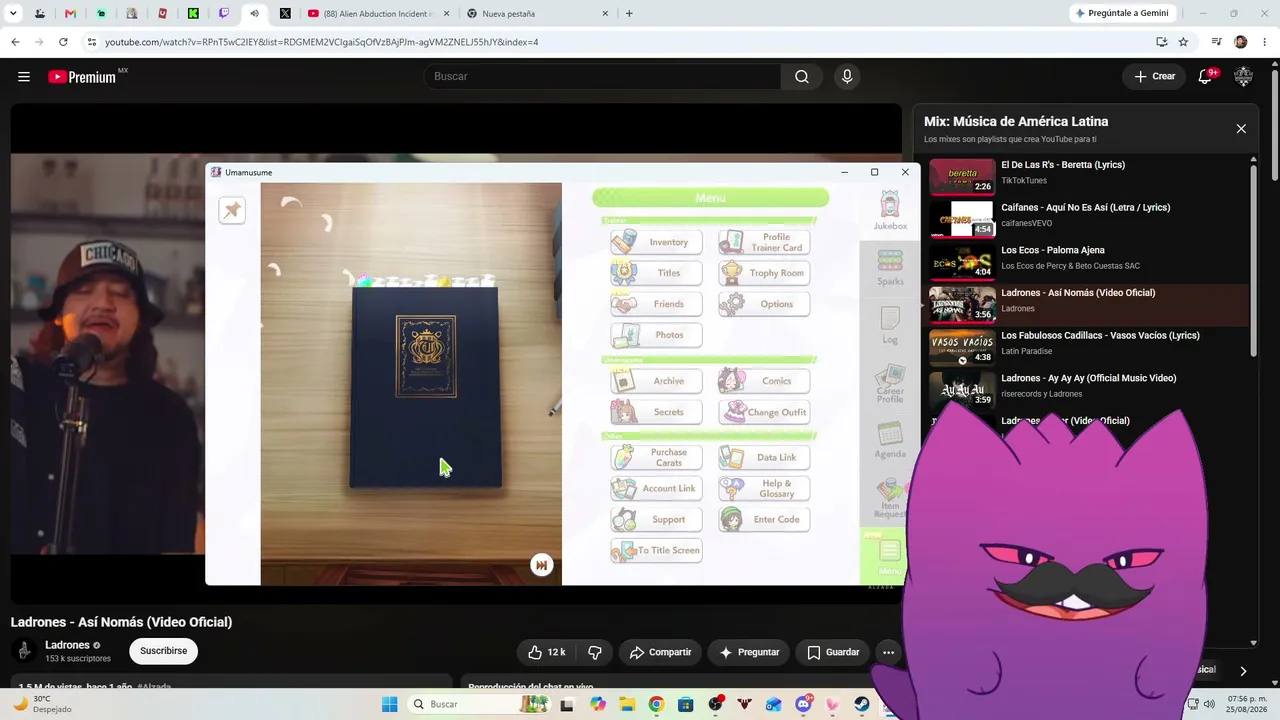Switch to the Alien Abduction Incident tab
Image resolution: width=1280 pixels, height=720 pixels.
380,14
